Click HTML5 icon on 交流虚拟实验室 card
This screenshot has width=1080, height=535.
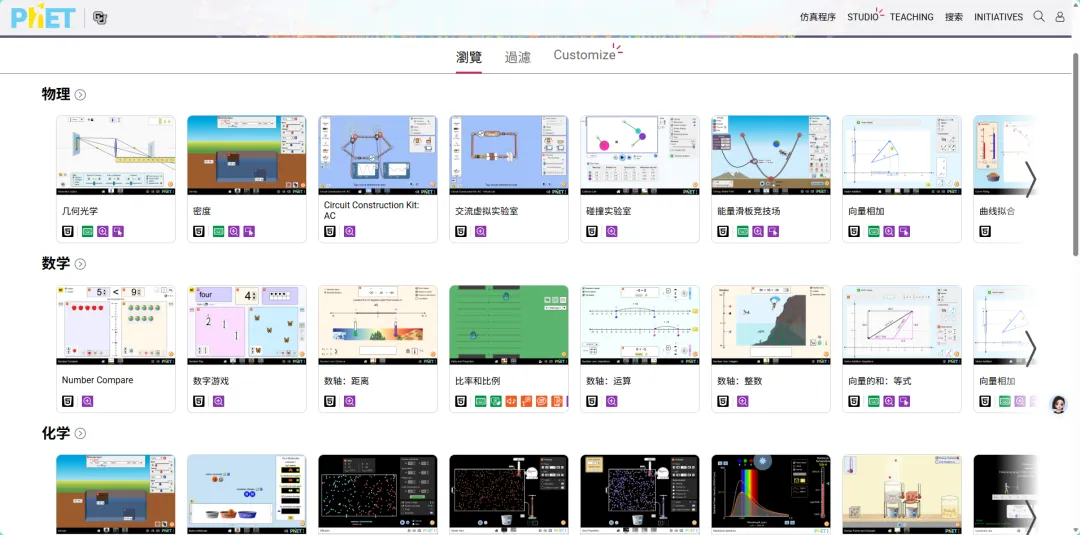[x=460, y=231]
